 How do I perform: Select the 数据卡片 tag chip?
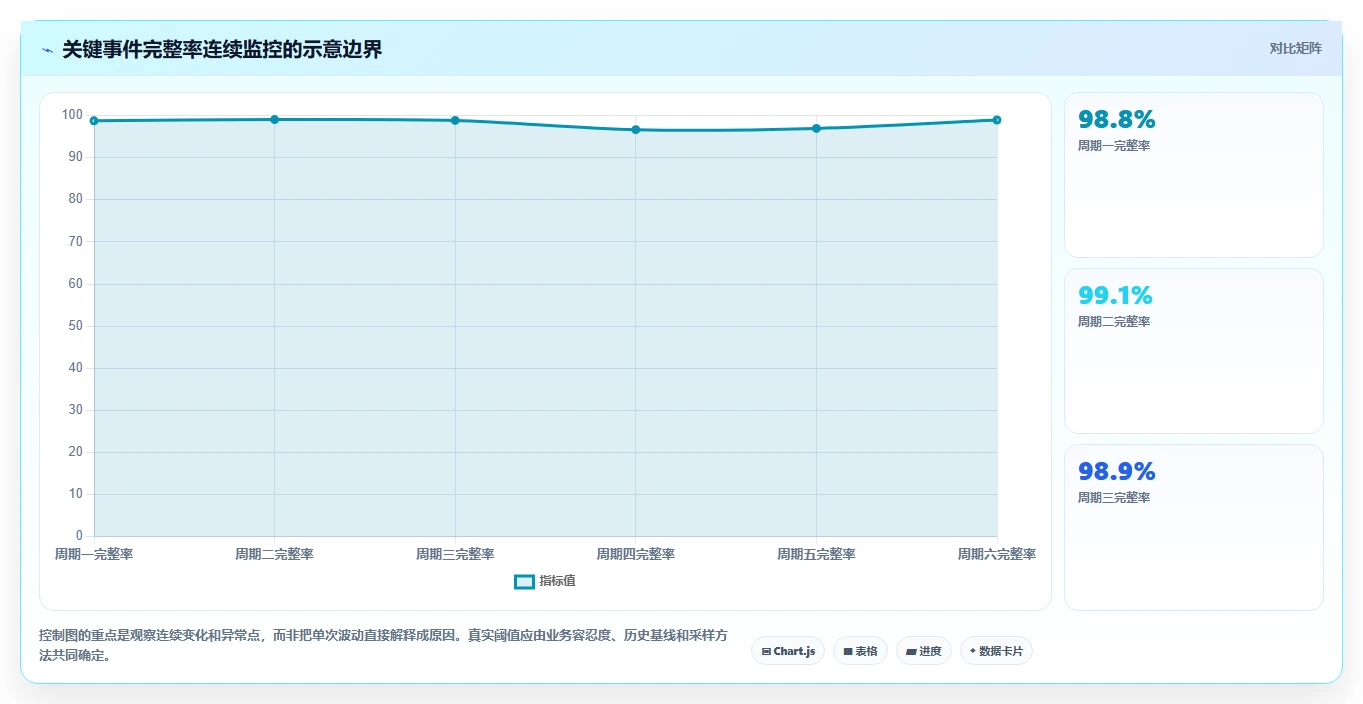pyautogui.click(x=996, y=651)
